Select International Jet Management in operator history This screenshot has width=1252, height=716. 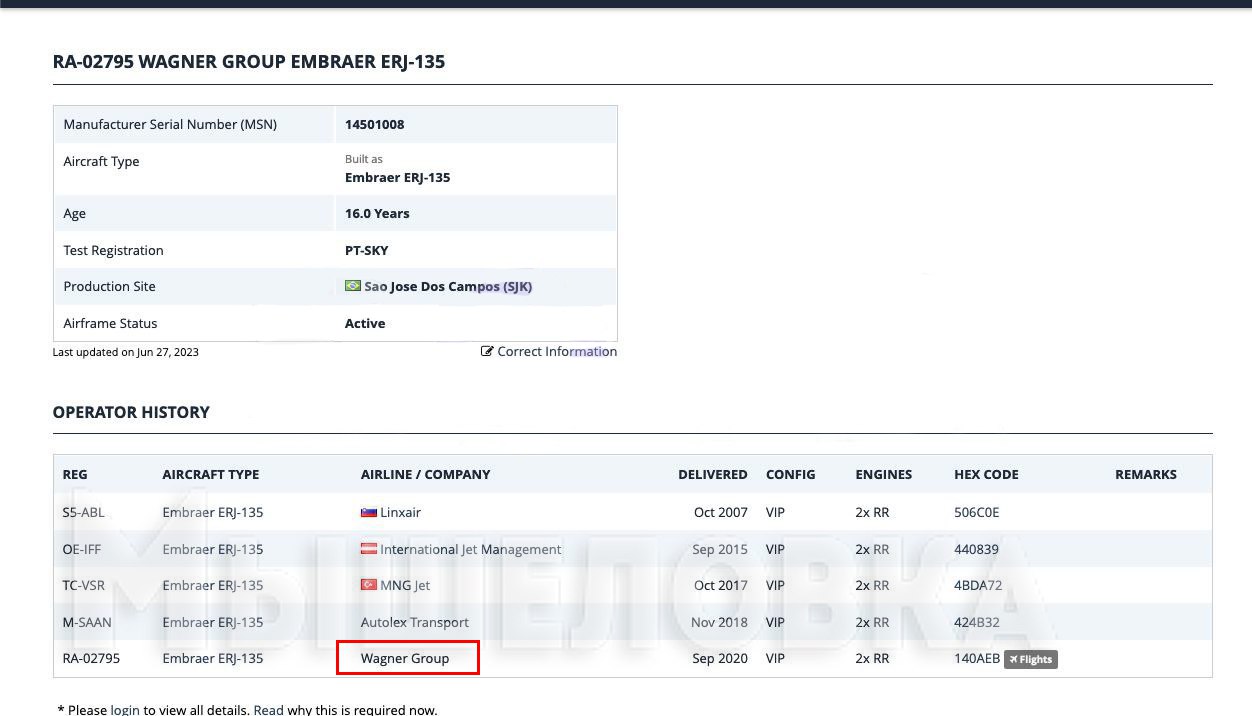[470, 549]
